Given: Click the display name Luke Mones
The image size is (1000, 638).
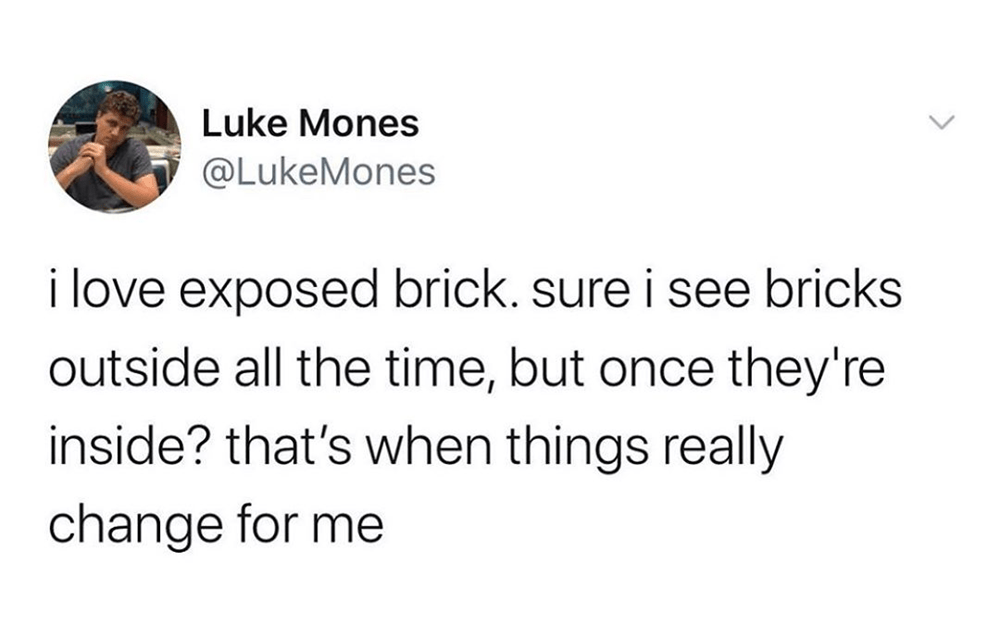Looking at the screenshot, I should point(310,124).
